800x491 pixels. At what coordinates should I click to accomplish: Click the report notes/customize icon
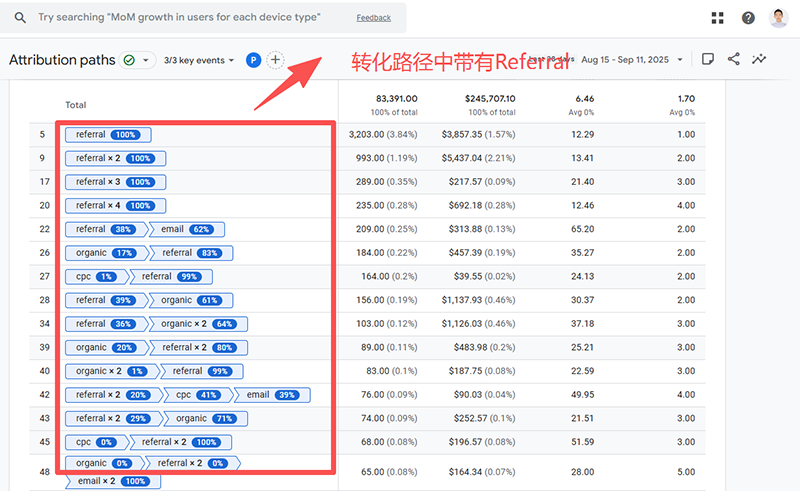click(x=708, y=59)
